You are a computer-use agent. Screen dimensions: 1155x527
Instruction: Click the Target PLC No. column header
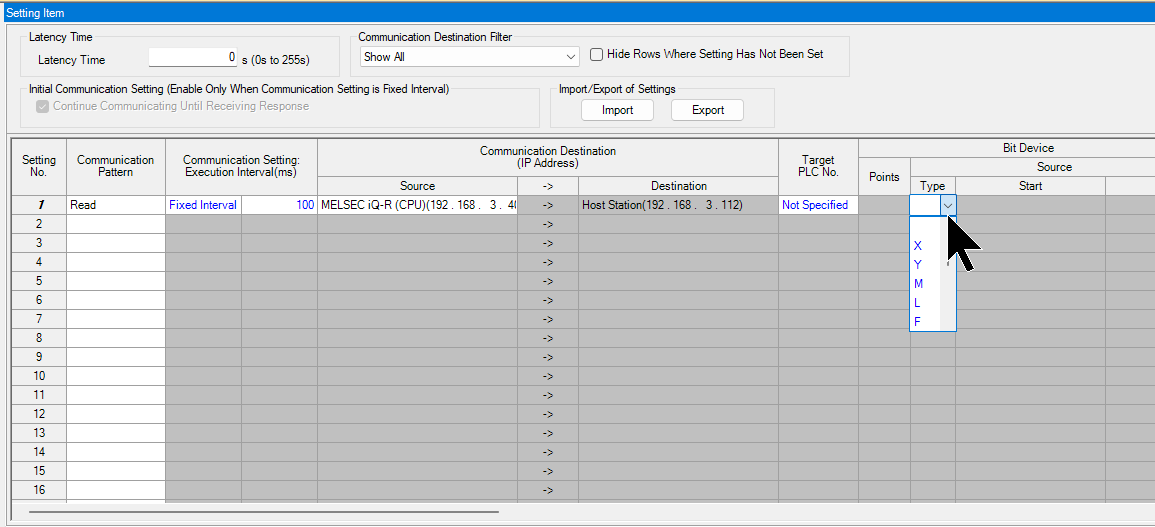[818, 167]
